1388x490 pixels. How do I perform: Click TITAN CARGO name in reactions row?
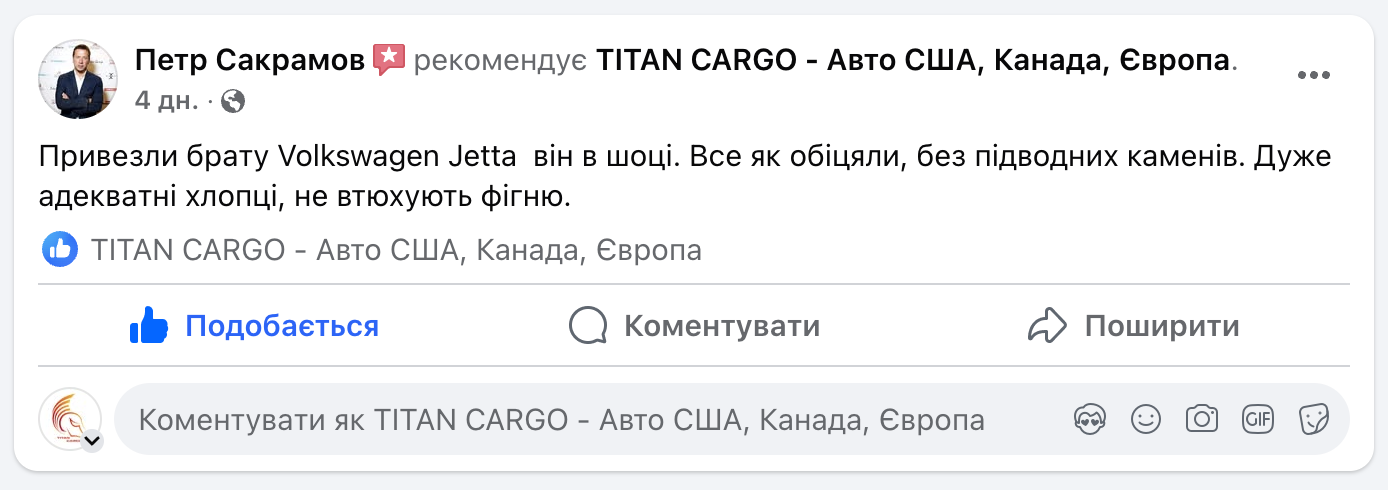(396, 250)
